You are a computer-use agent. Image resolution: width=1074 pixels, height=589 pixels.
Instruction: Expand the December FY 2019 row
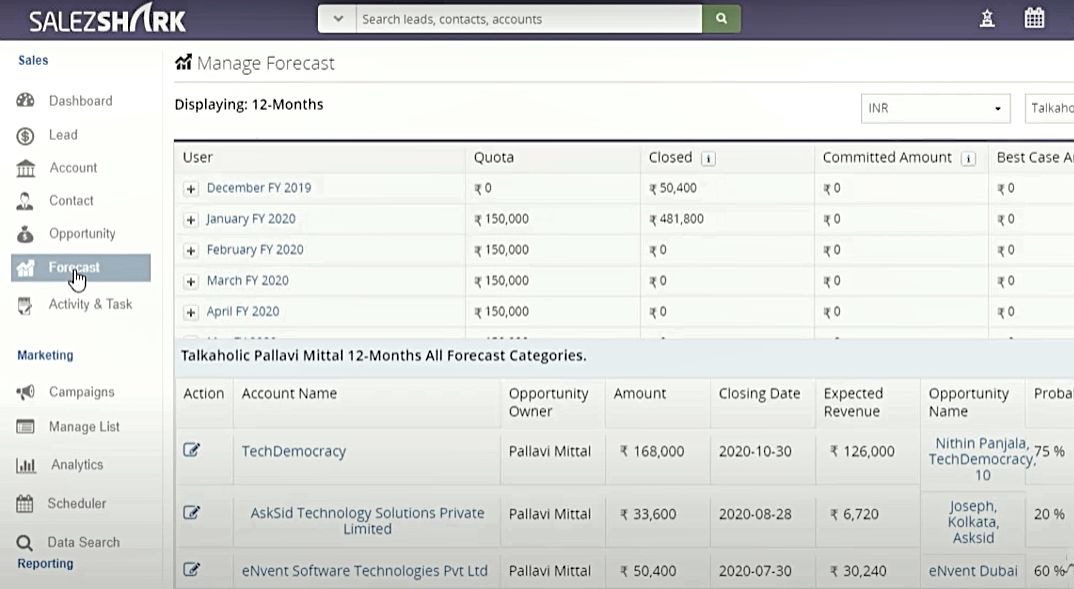[x=191, y=189]
